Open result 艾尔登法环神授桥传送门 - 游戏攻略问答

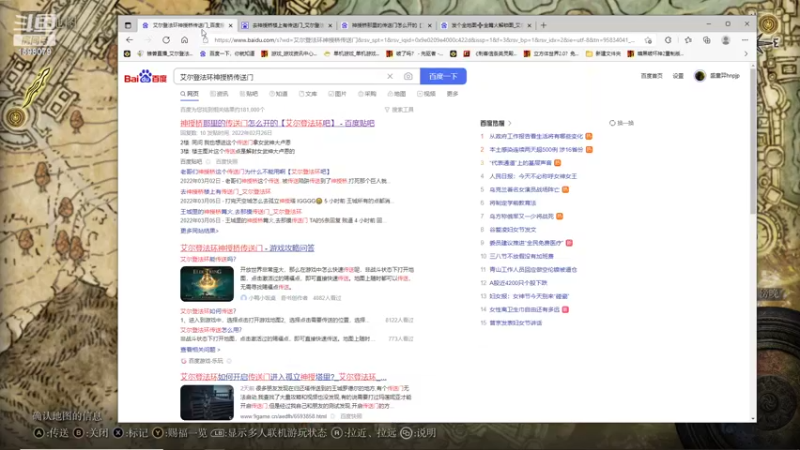tap(247, 248)
